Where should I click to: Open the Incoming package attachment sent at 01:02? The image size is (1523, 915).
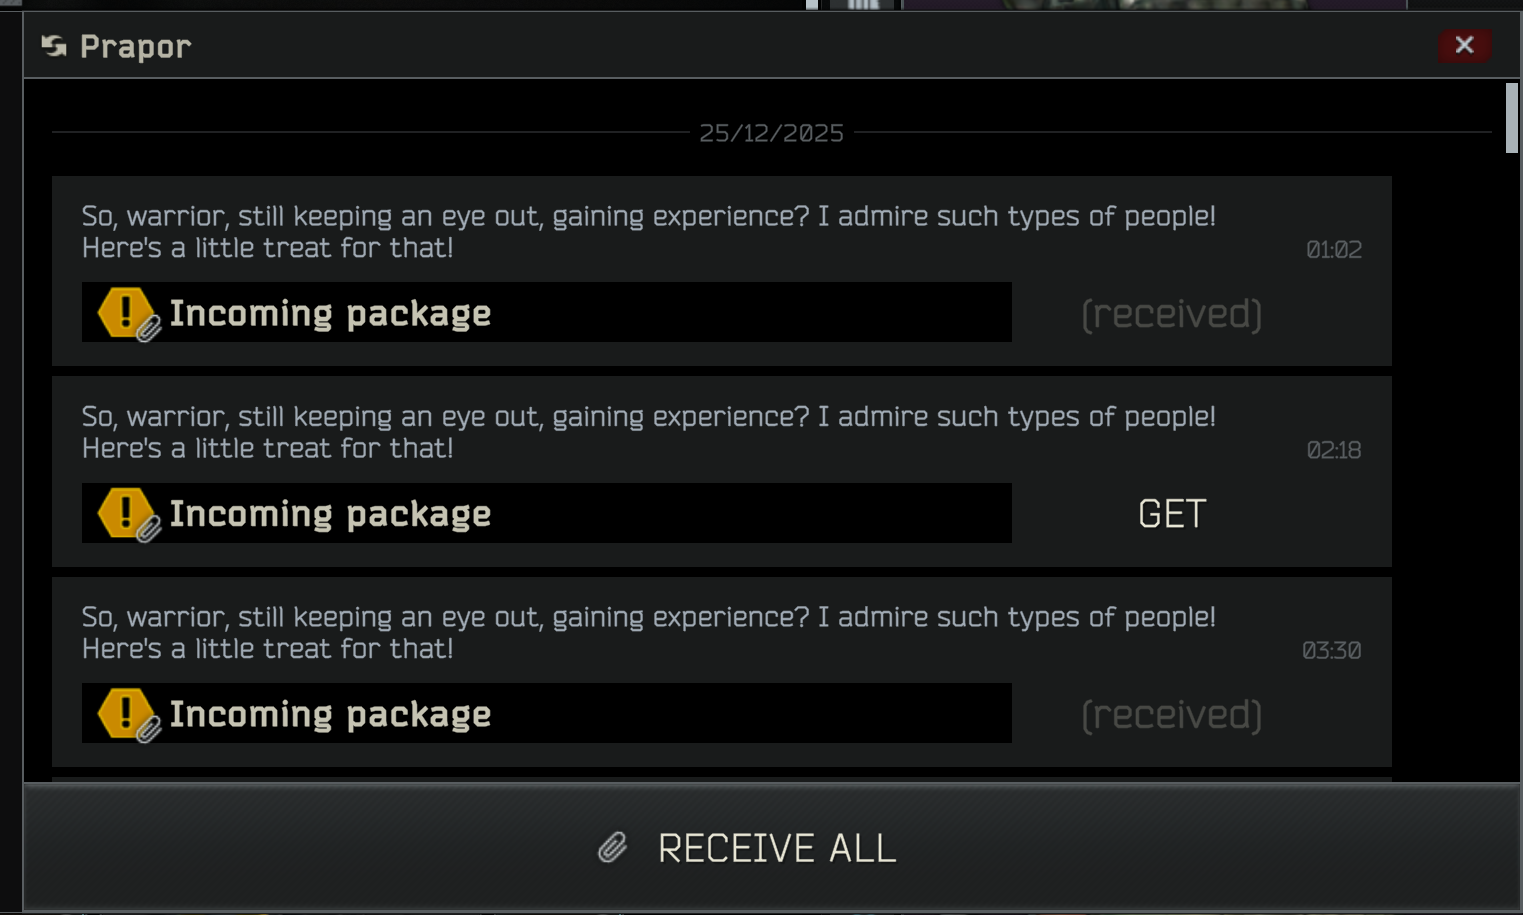point(547,312)
